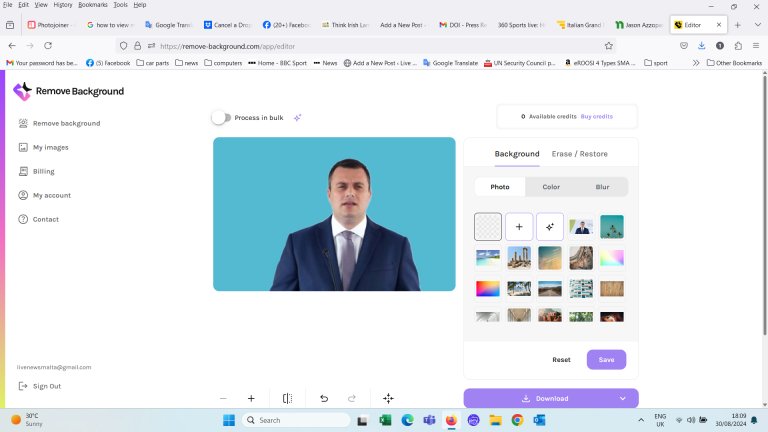Switch to the Erase / Restore tab
The image size is (768, 432).
pyautogui.click(x=579, y=154)
